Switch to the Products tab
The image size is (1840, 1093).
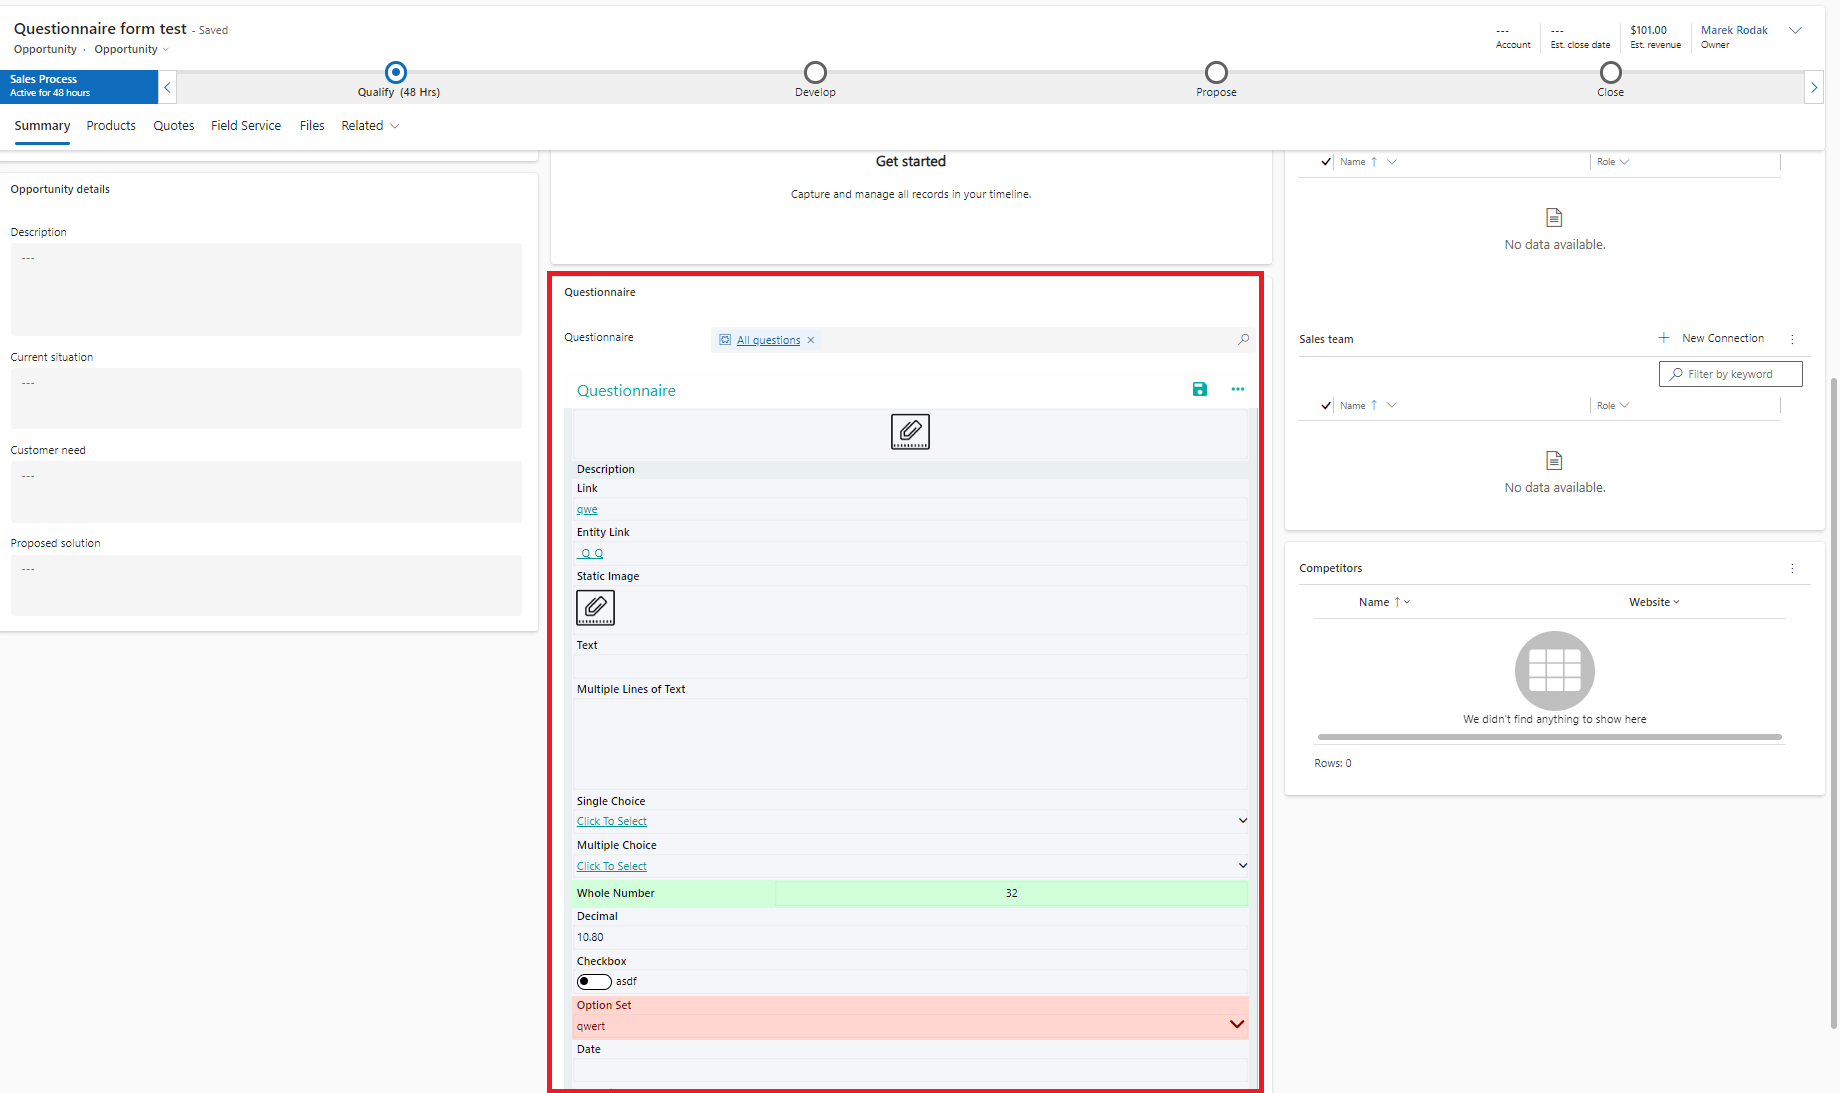[x=111, y=126]
